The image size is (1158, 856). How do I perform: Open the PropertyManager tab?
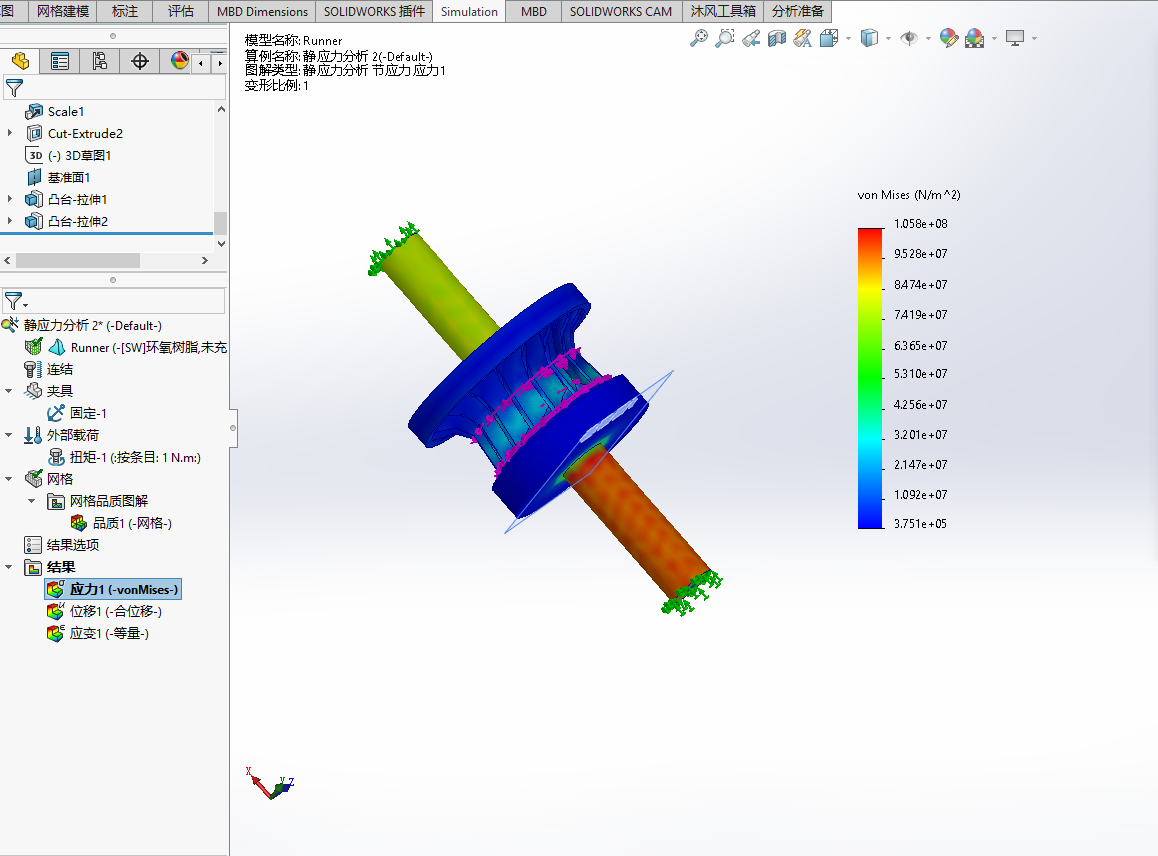click(x=60, y=61)
